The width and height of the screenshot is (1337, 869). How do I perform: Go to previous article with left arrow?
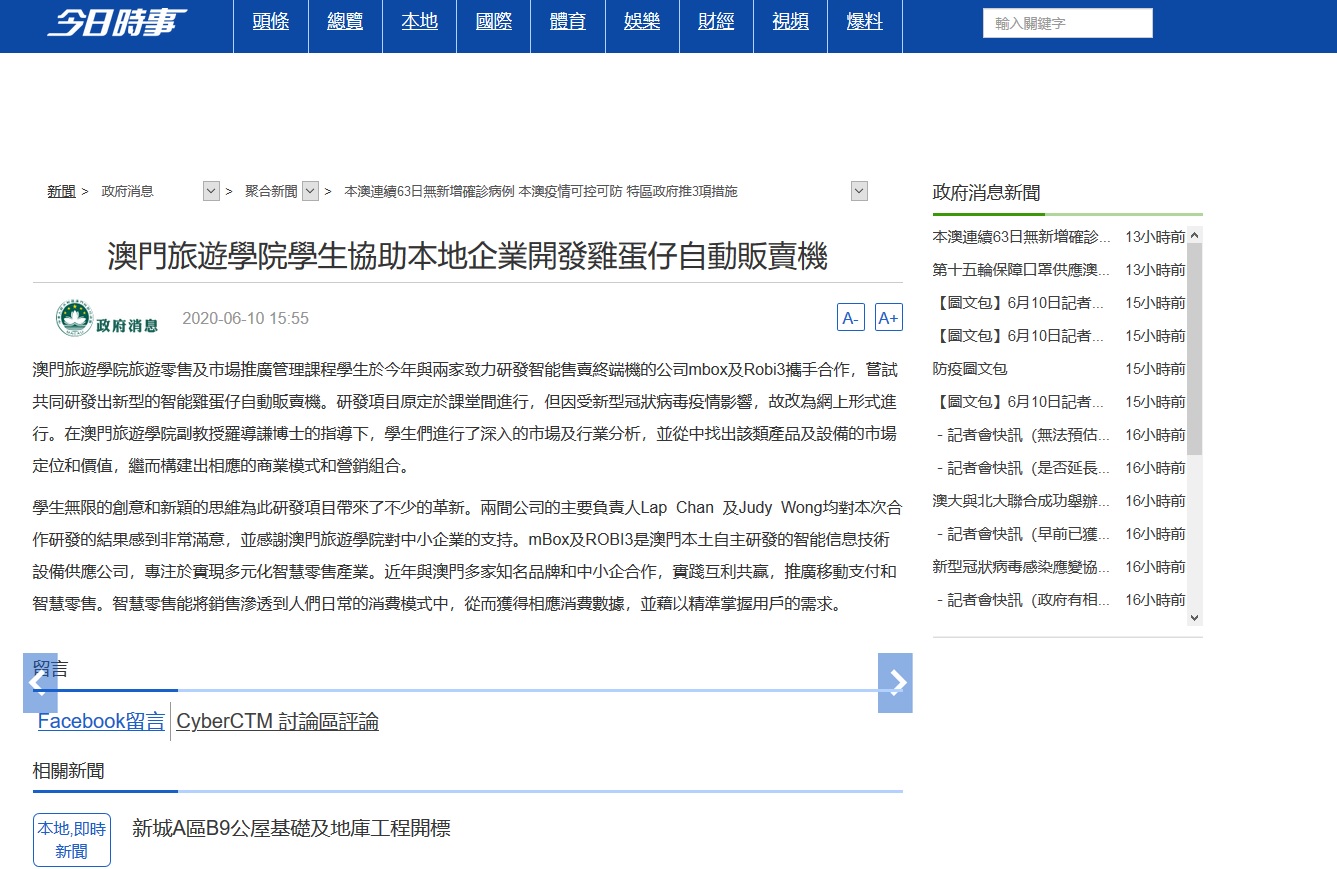click(x=40, y=683)
